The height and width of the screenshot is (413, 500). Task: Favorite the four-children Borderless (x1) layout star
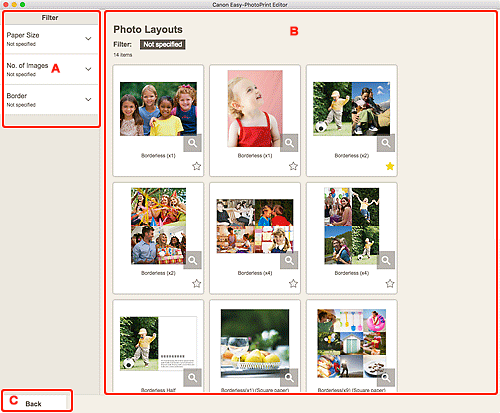(197, 166)
